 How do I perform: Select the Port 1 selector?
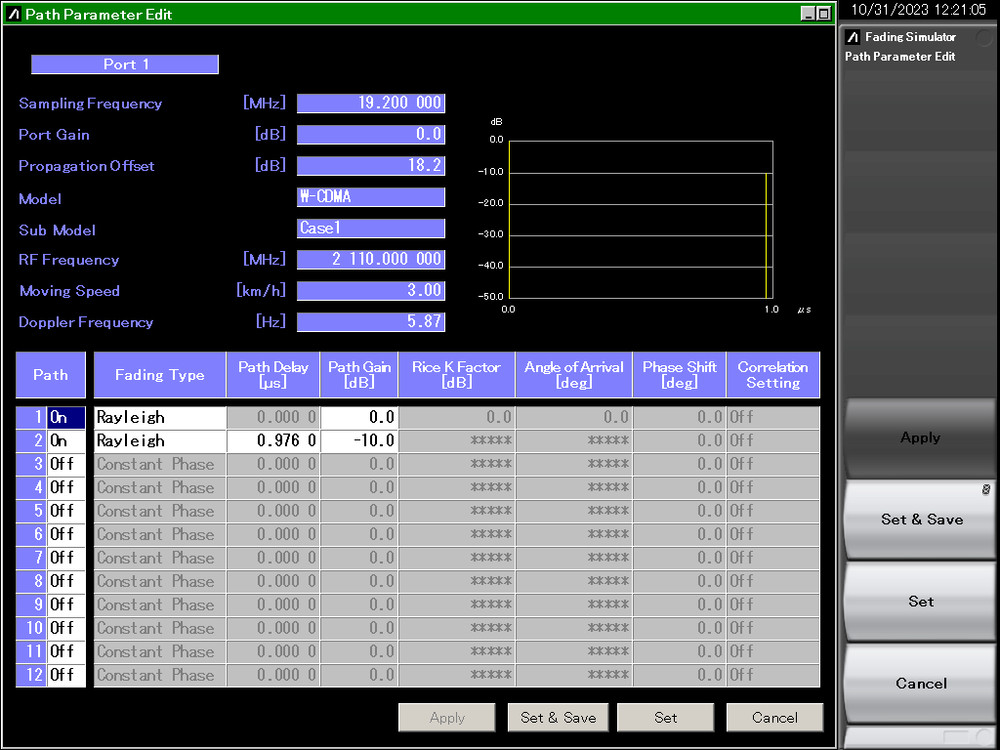[125, 64]
